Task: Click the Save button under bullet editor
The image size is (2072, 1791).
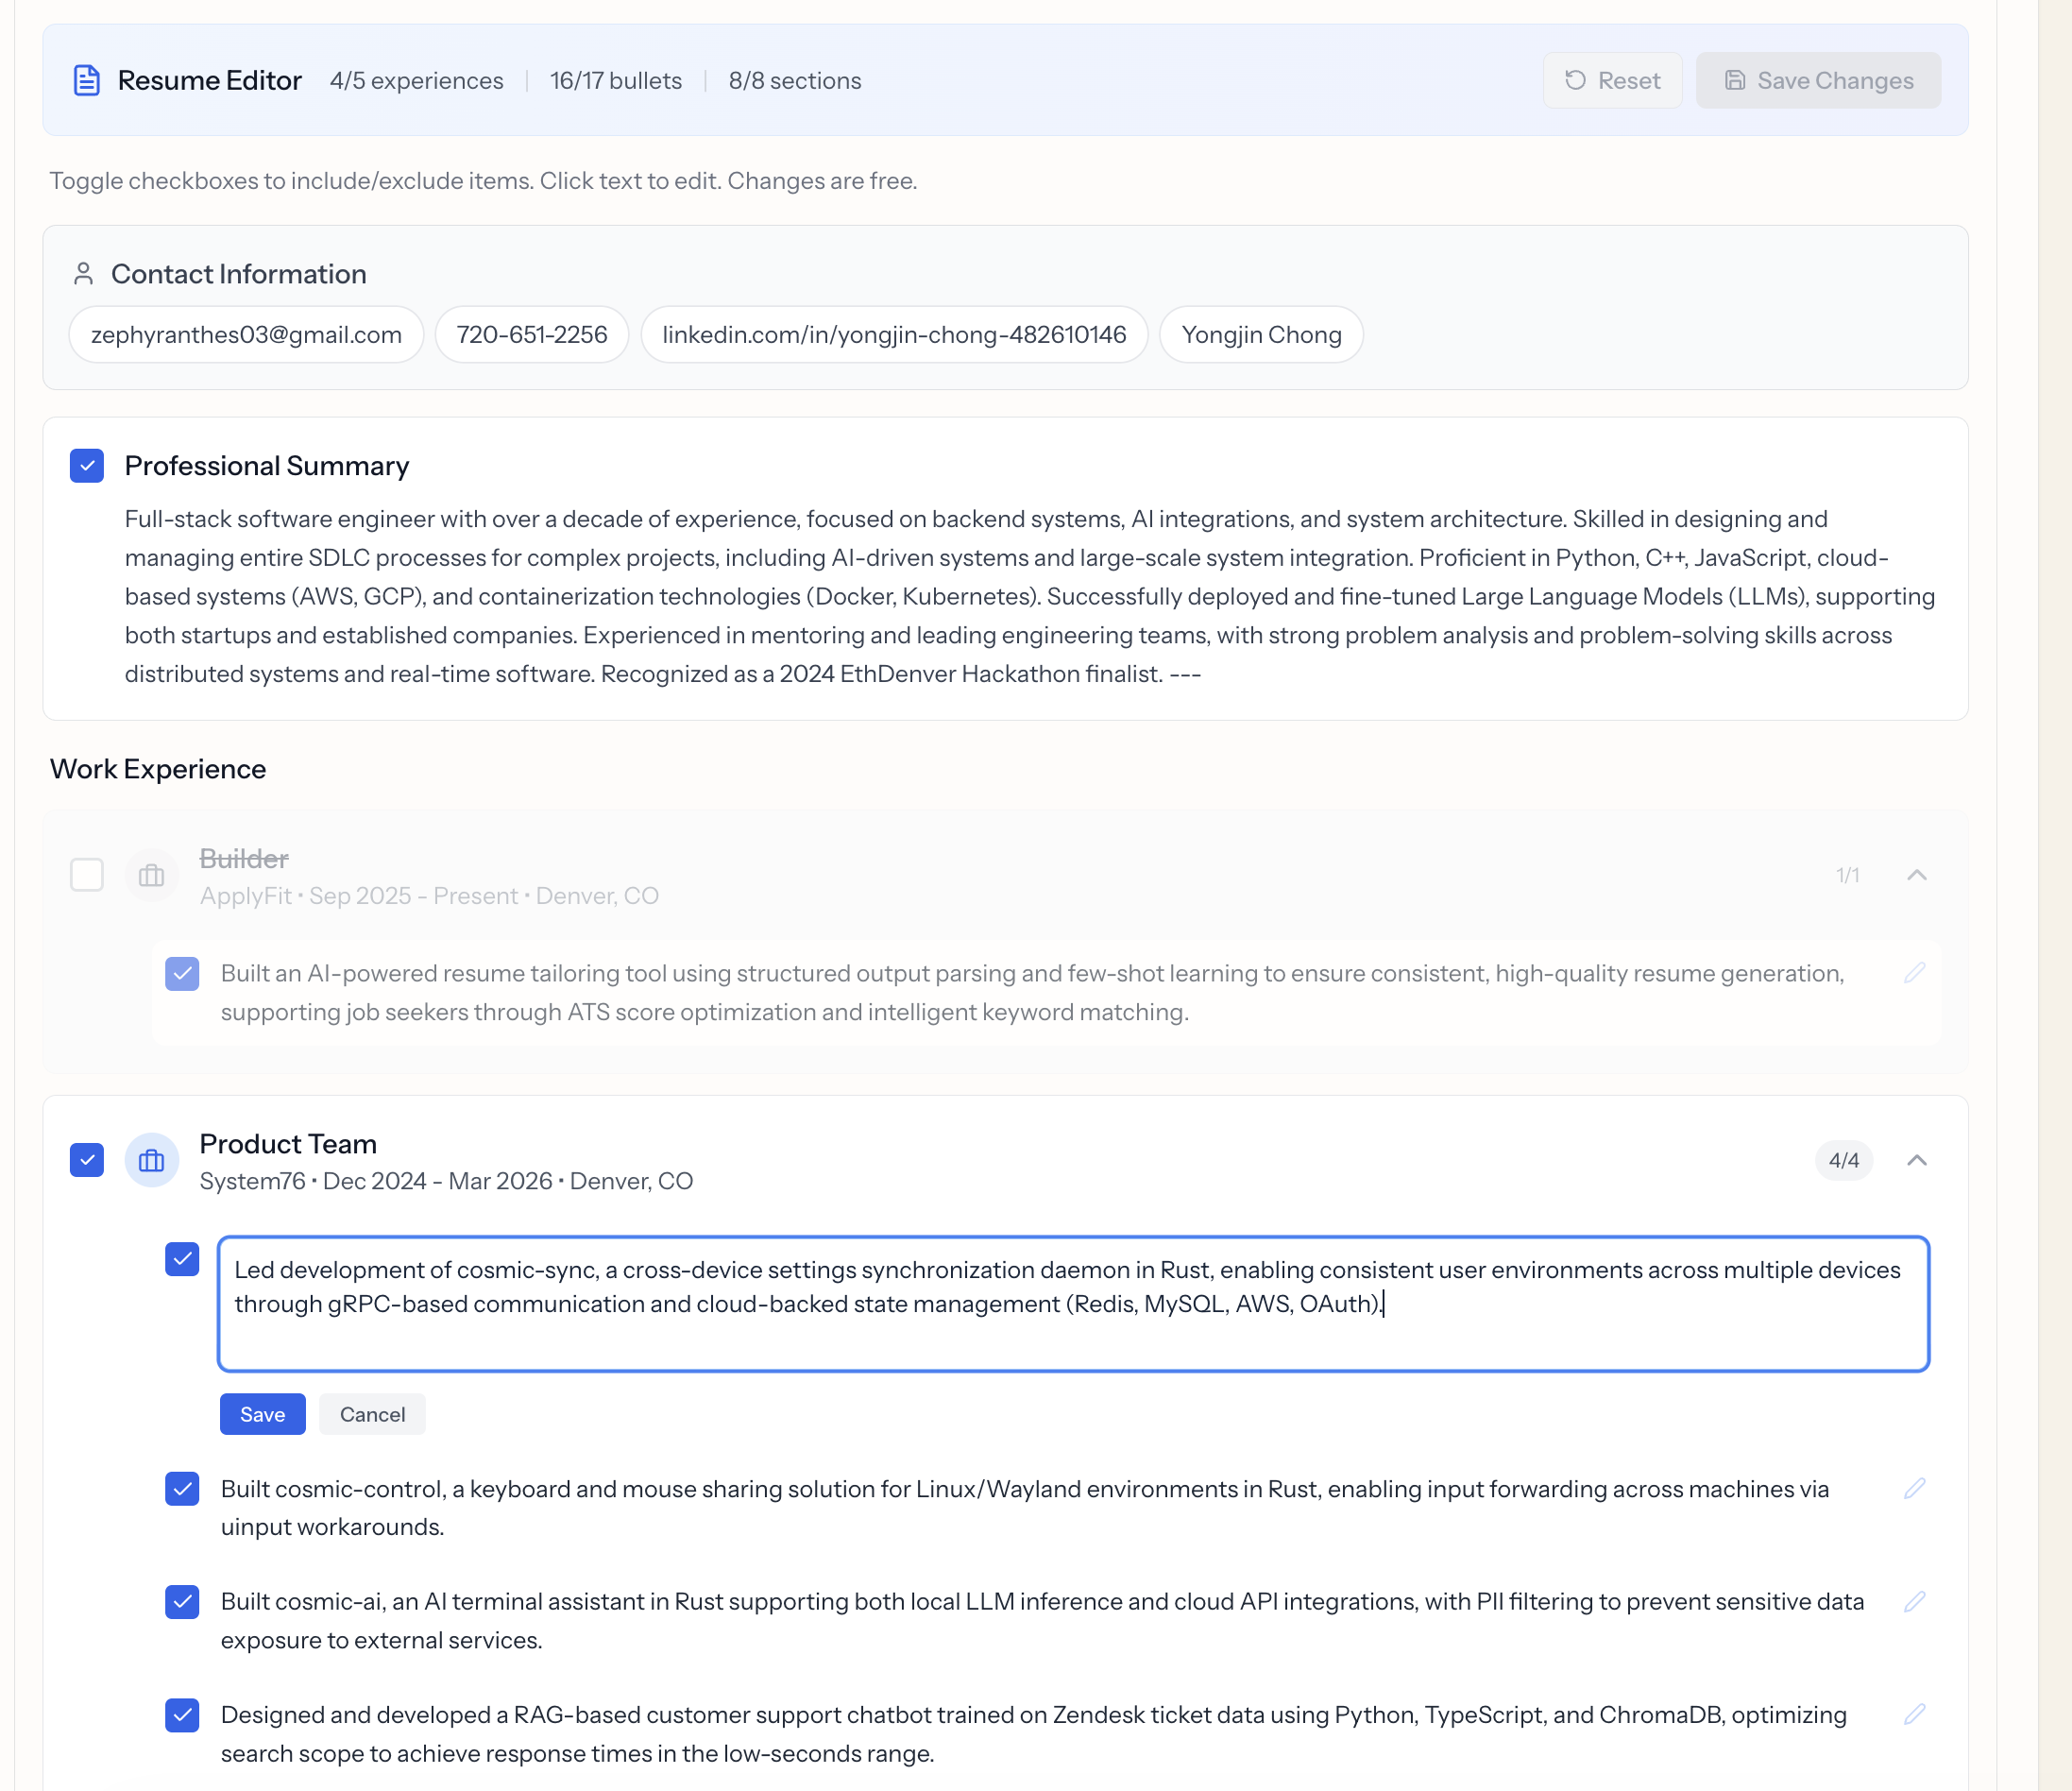Action: pyautogui.click(x=262, y=1414)
